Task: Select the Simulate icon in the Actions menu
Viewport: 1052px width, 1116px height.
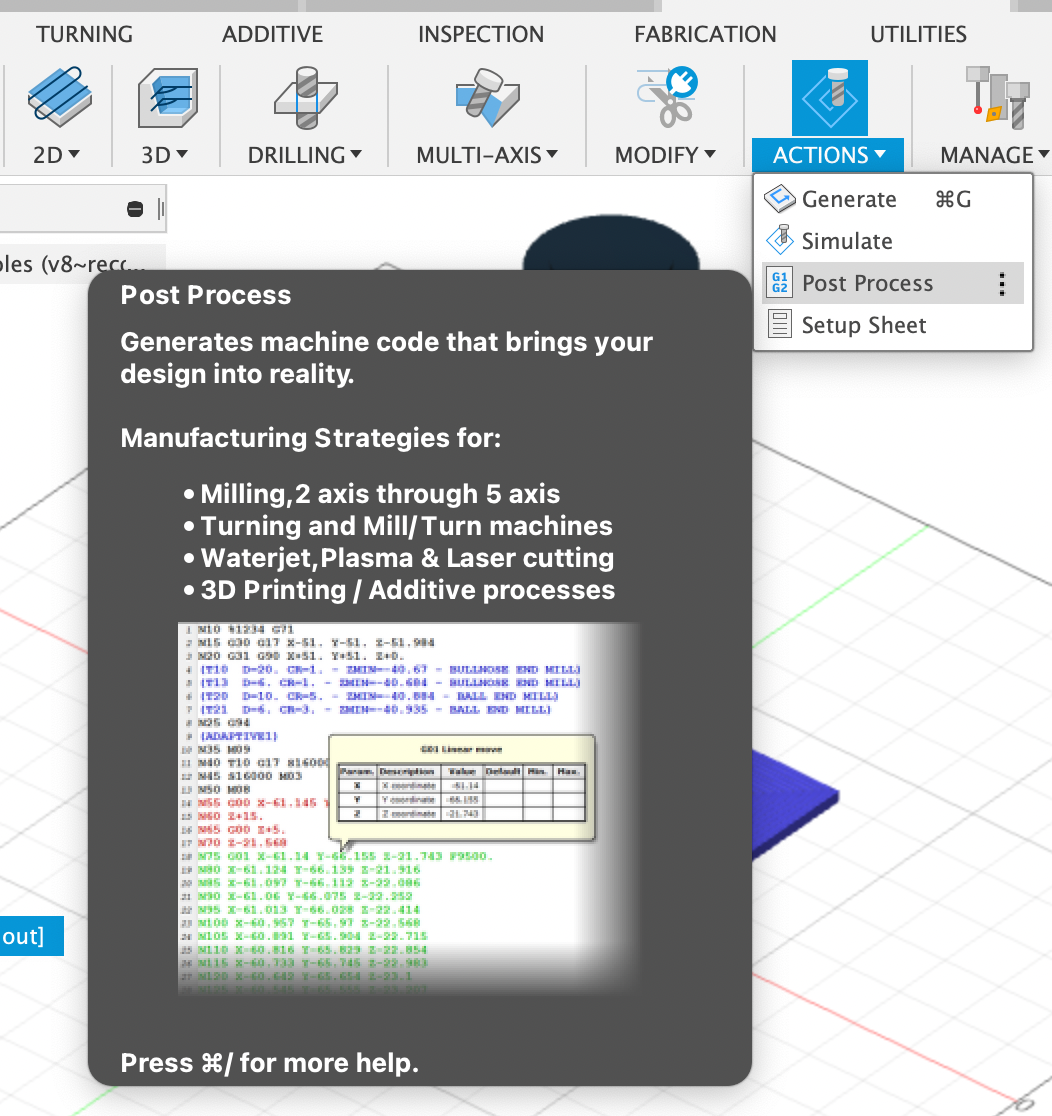Action: pos(779,241)
